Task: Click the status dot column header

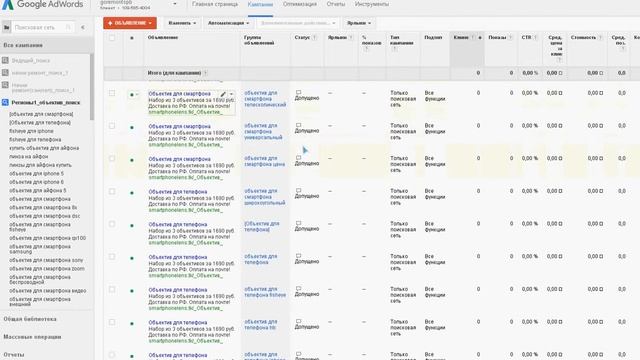Action: tap(131, 38)
